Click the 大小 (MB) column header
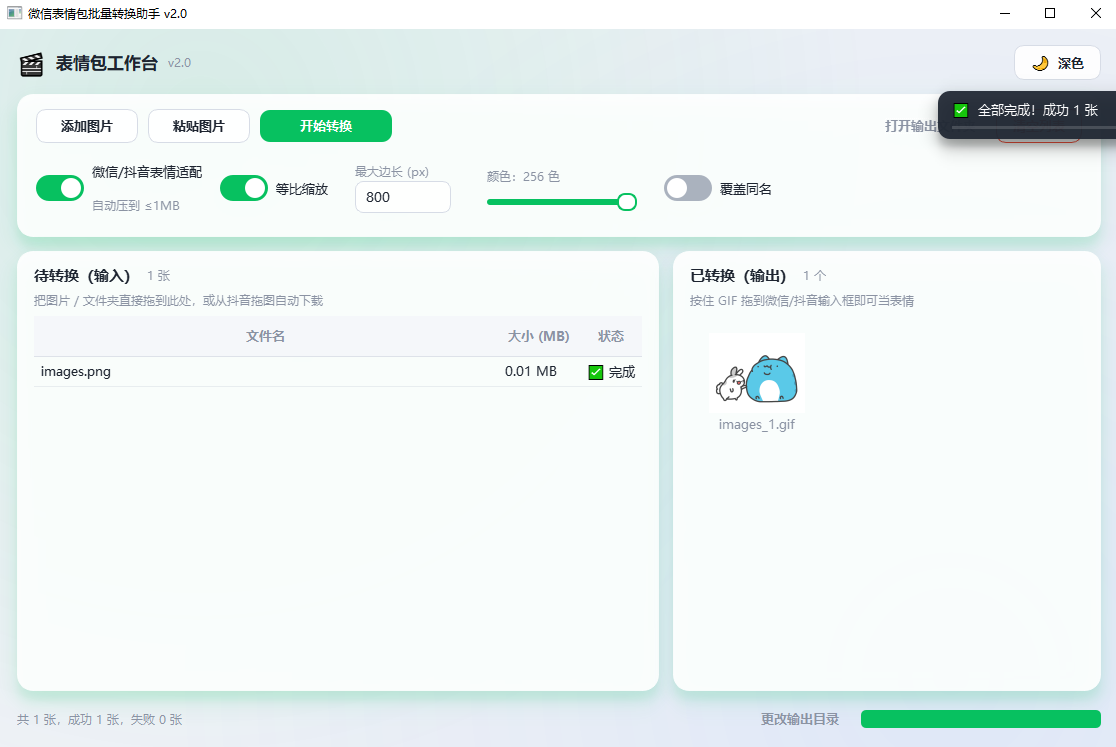 coord(538,336)
